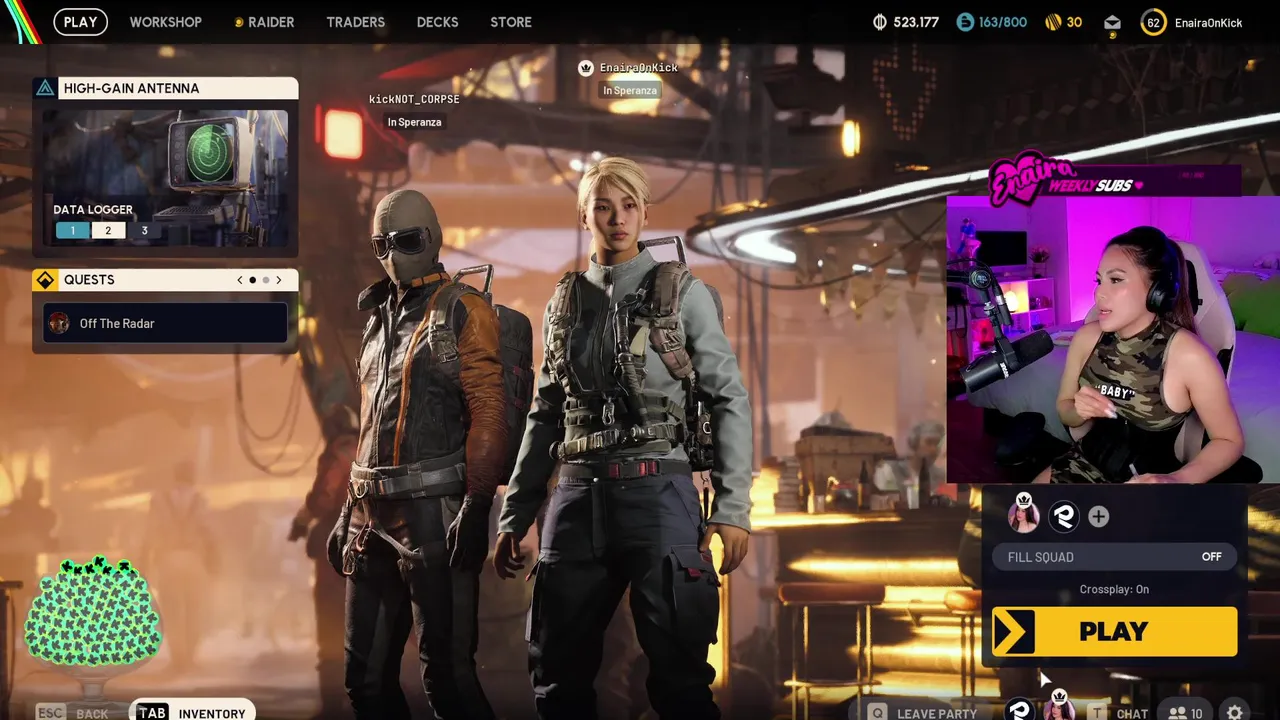Open the WORKSHOP tab
The width and height of the screenshot is (1280, 720).
click(x=165, y=22)
